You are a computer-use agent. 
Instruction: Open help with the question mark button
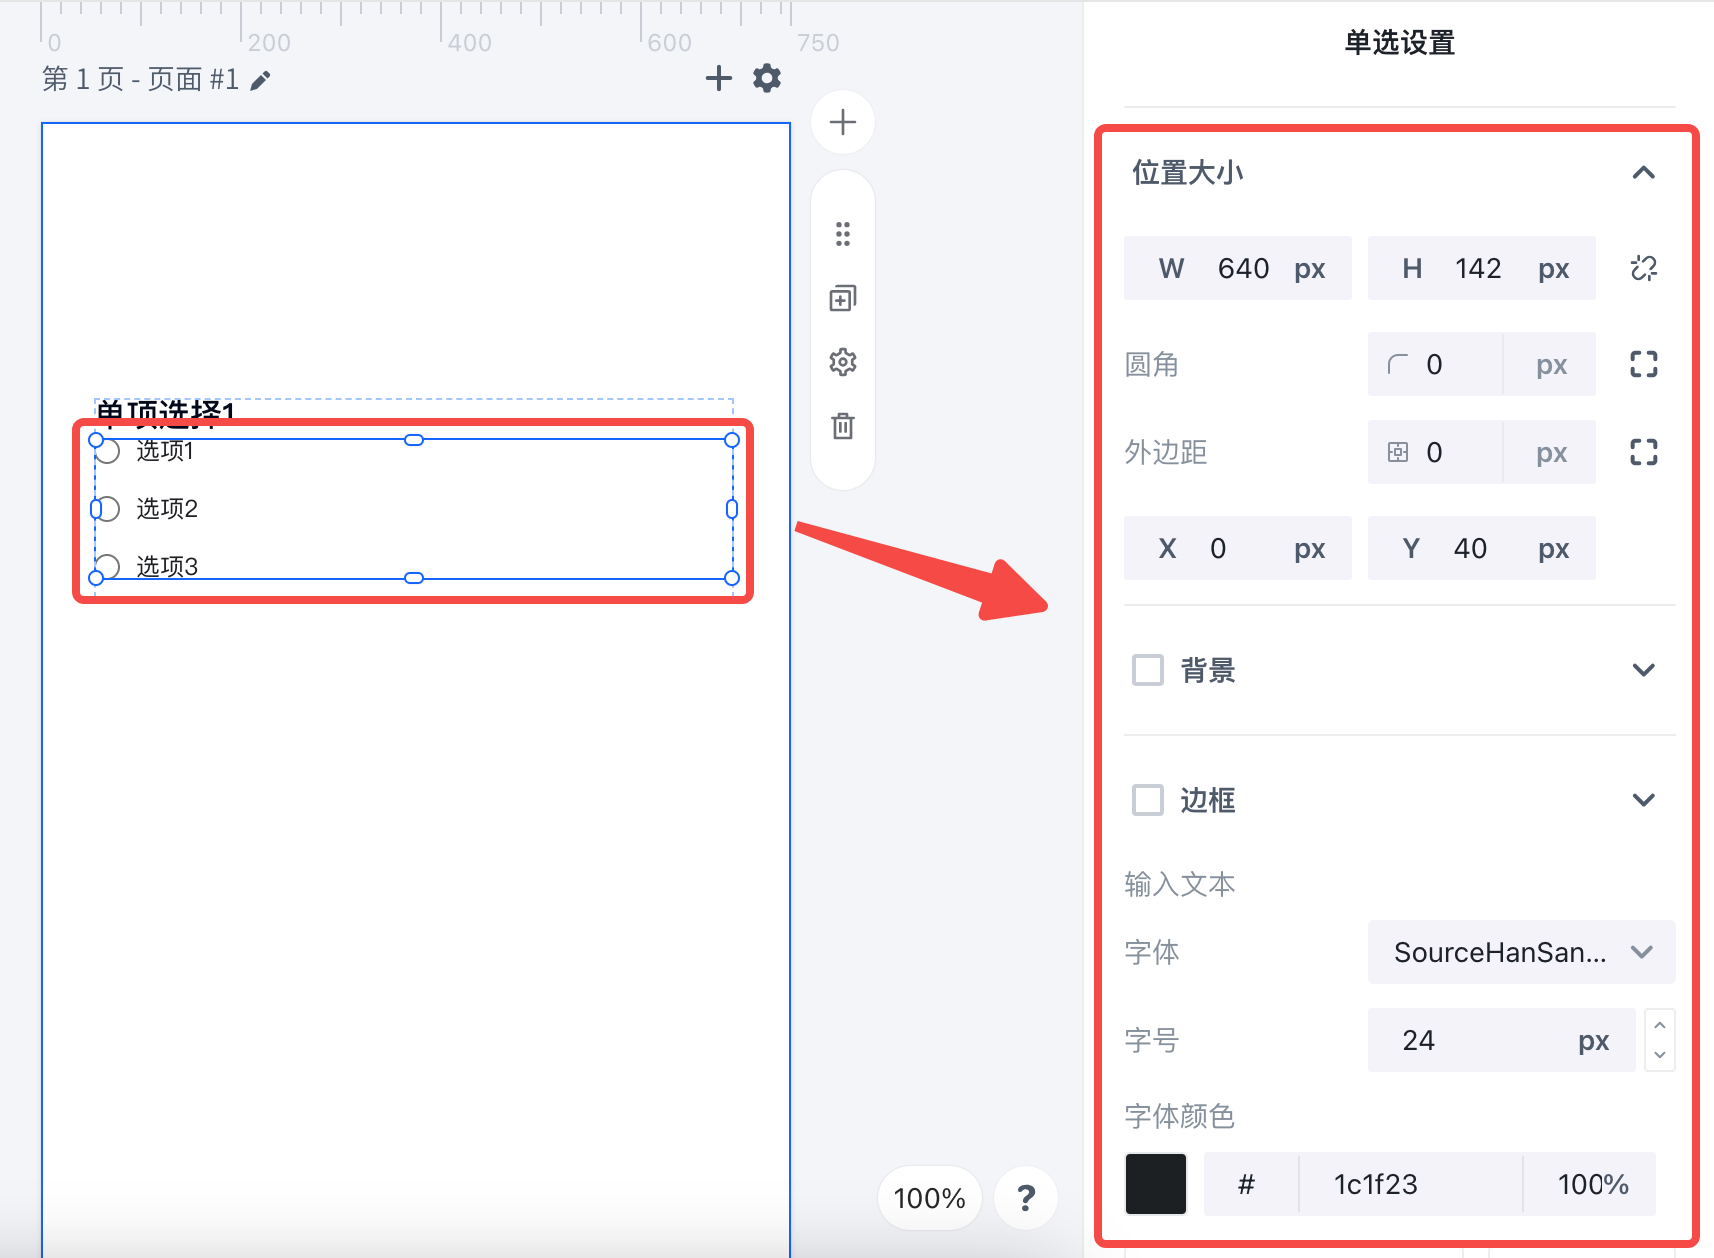tap(1026, 1198)
